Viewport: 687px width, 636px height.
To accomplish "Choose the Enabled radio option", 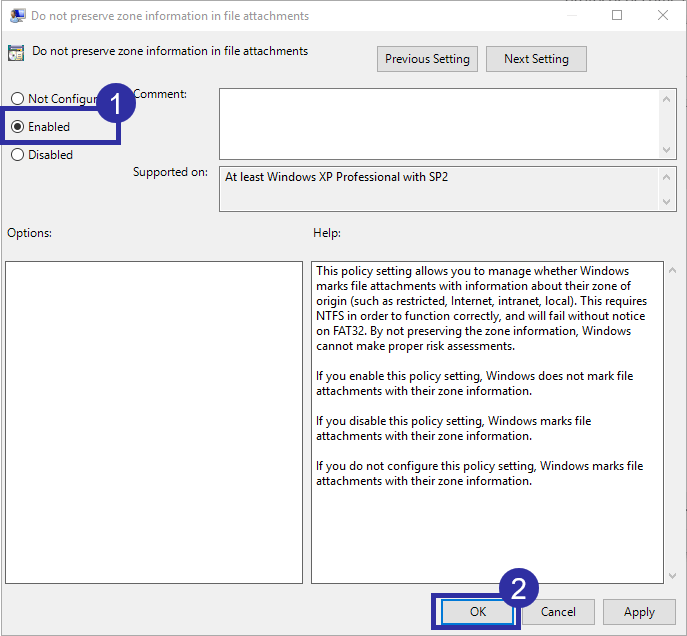I will pyautogui.click(x=17, y=127).
